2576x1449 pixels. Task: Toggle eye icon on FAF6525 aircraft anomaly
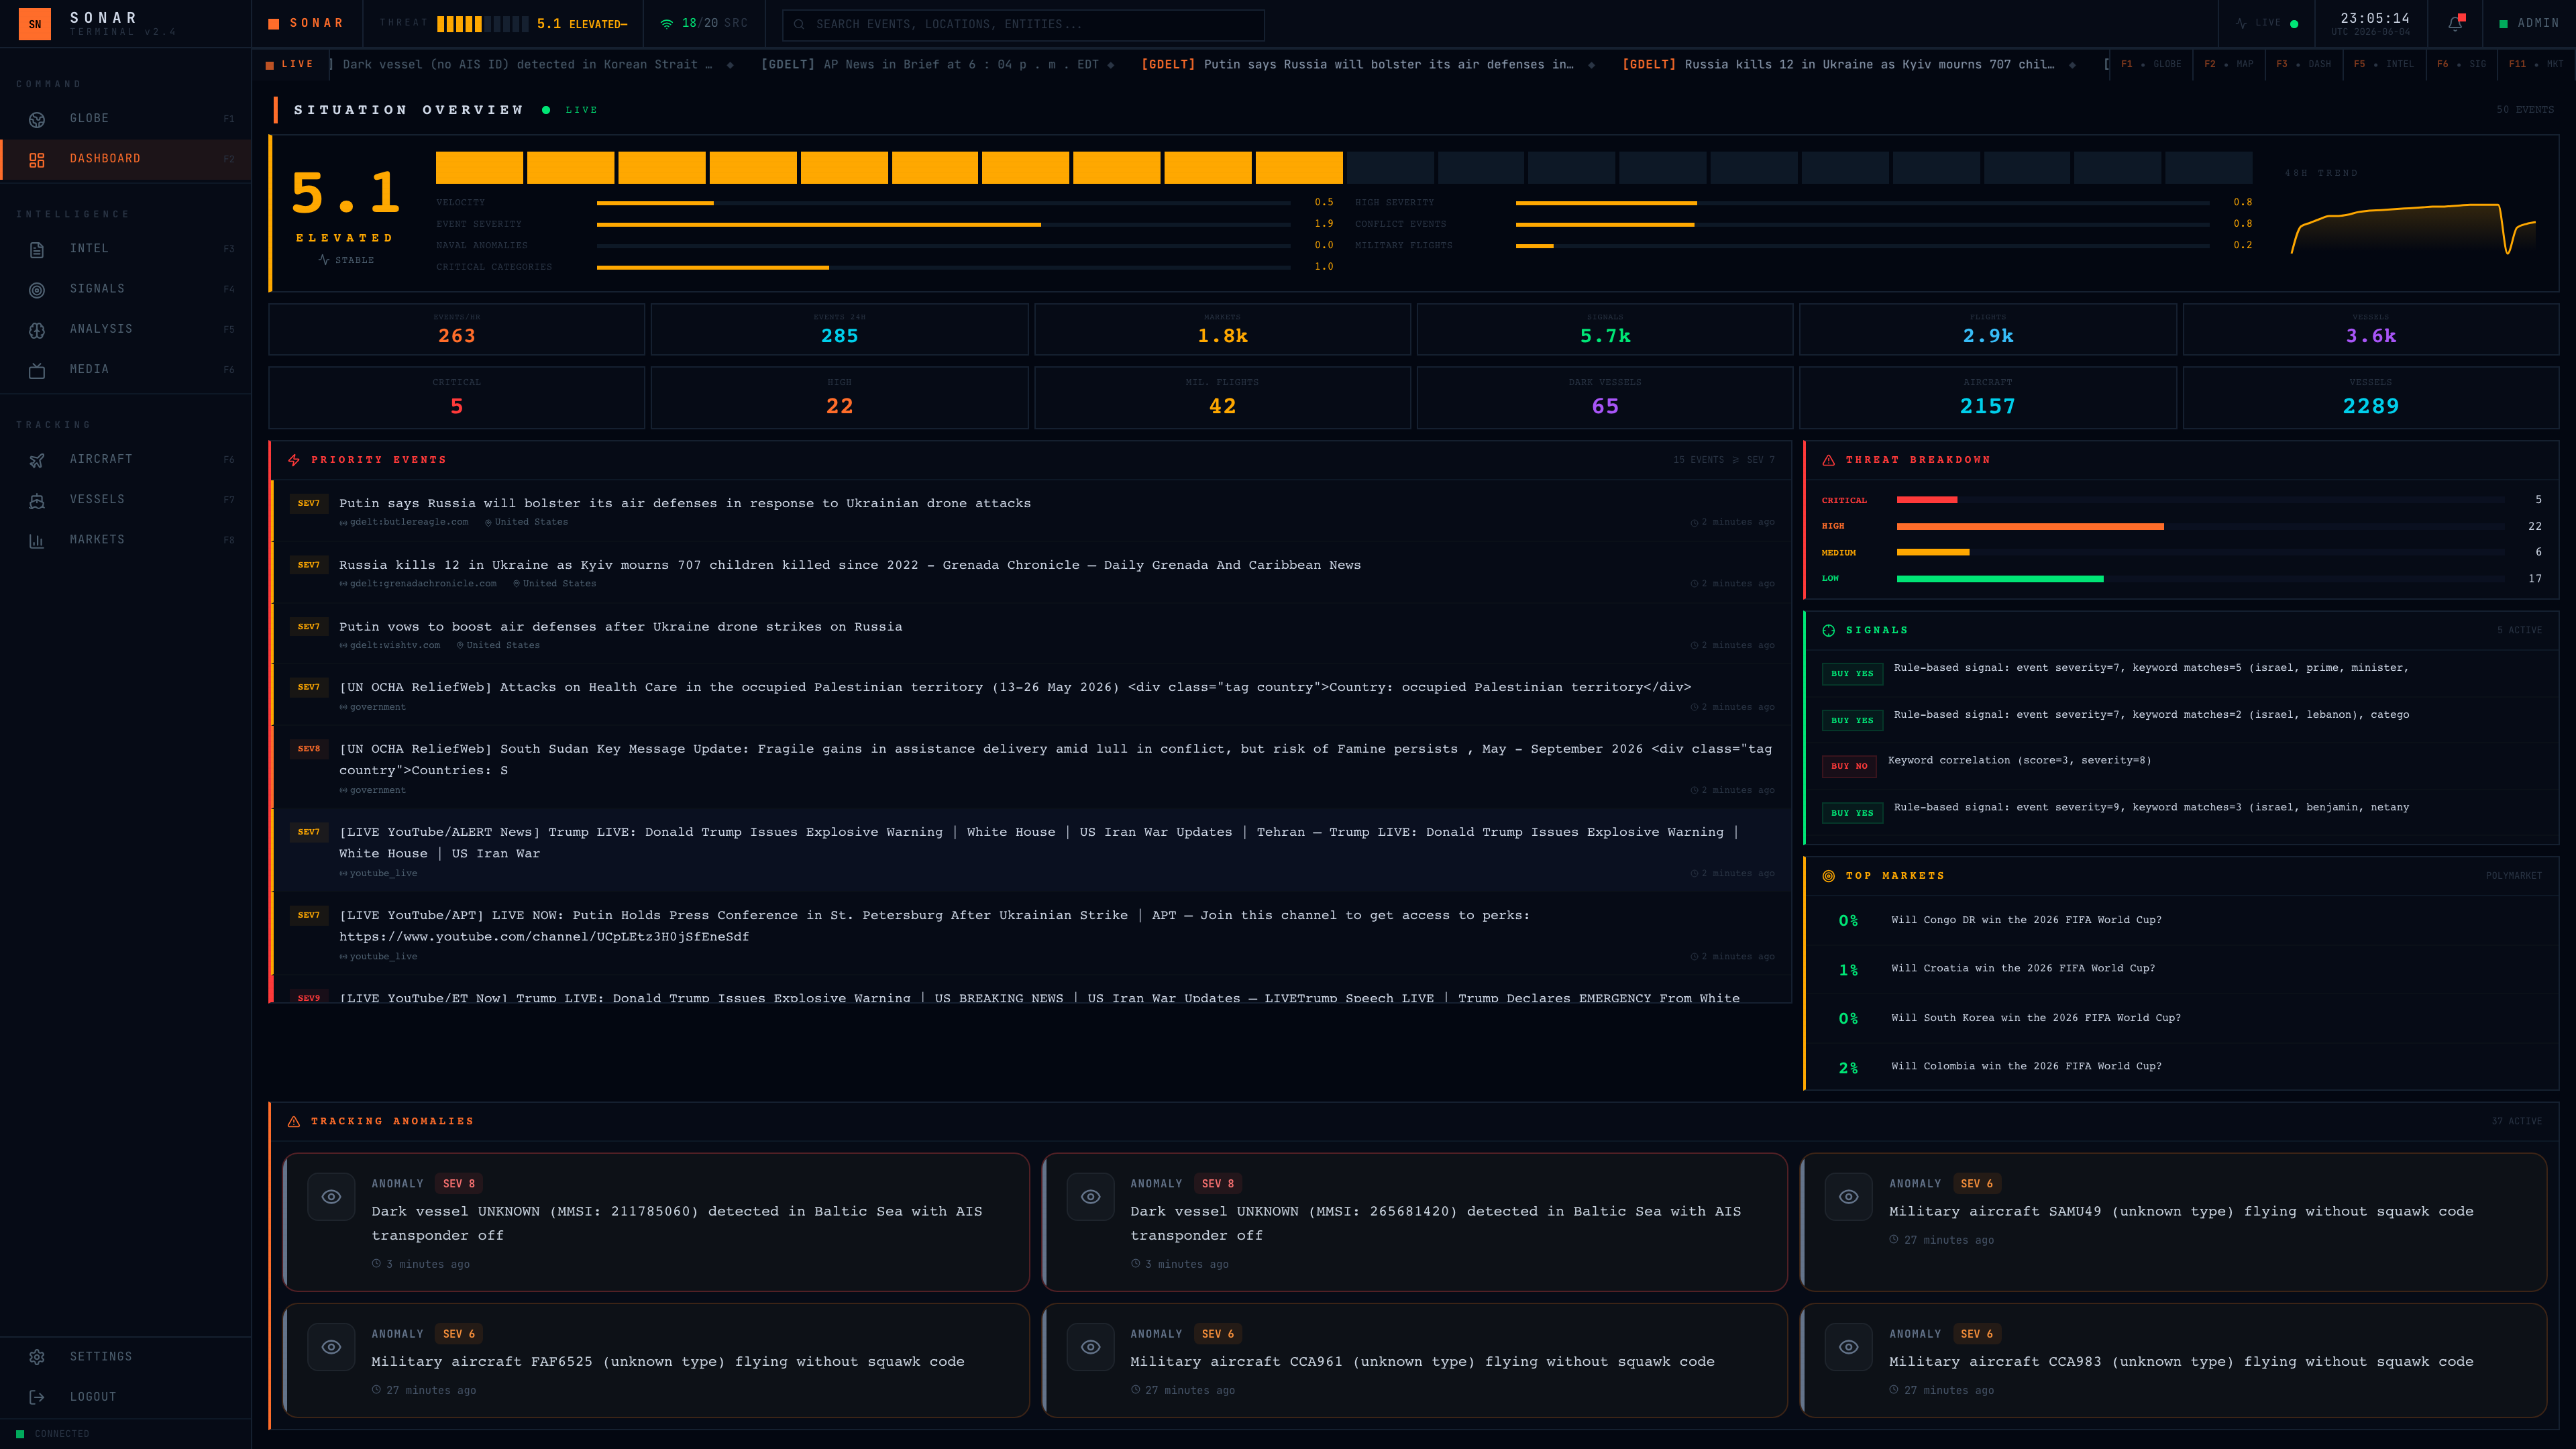331,1347
